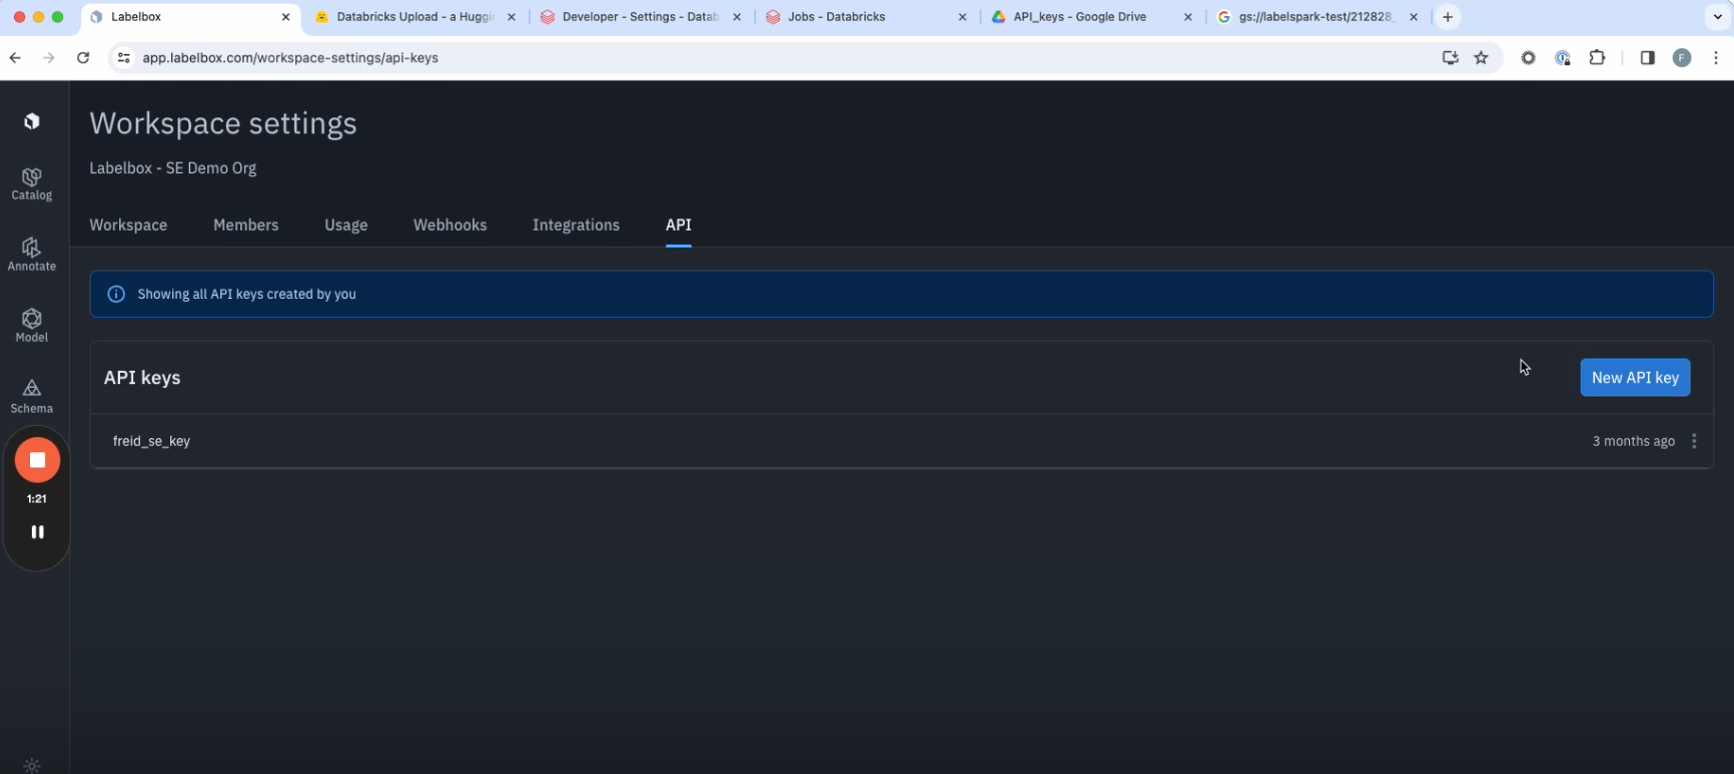
Task: Pause the screen recording
Action: coord(37,532)
